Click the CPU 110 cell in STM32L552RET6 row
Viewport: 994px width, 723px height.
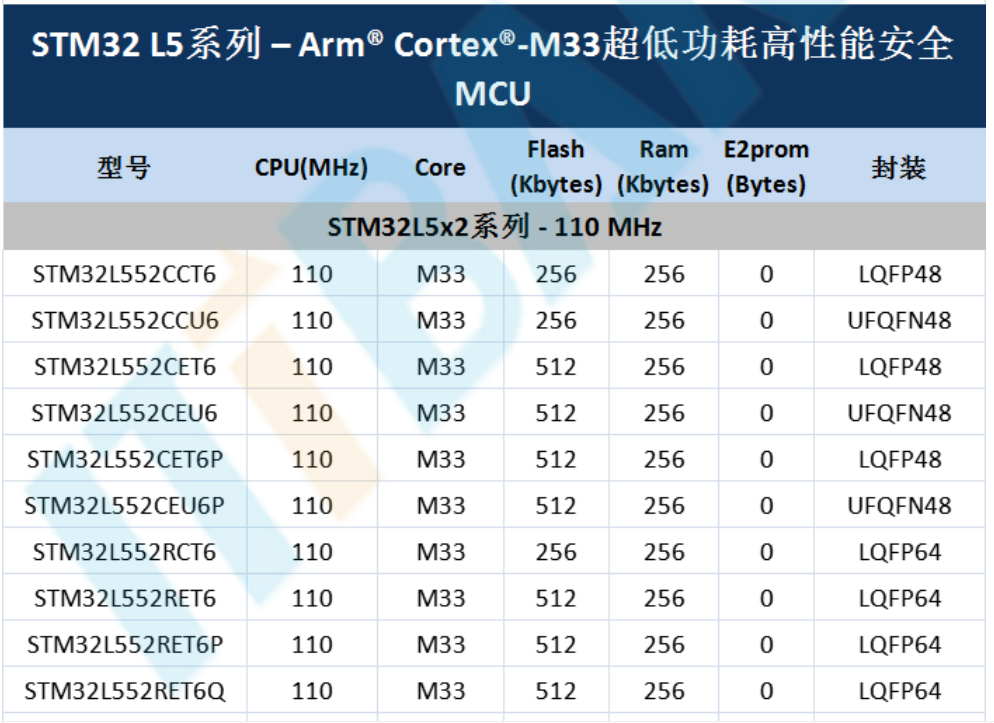[x=312, y=598]
